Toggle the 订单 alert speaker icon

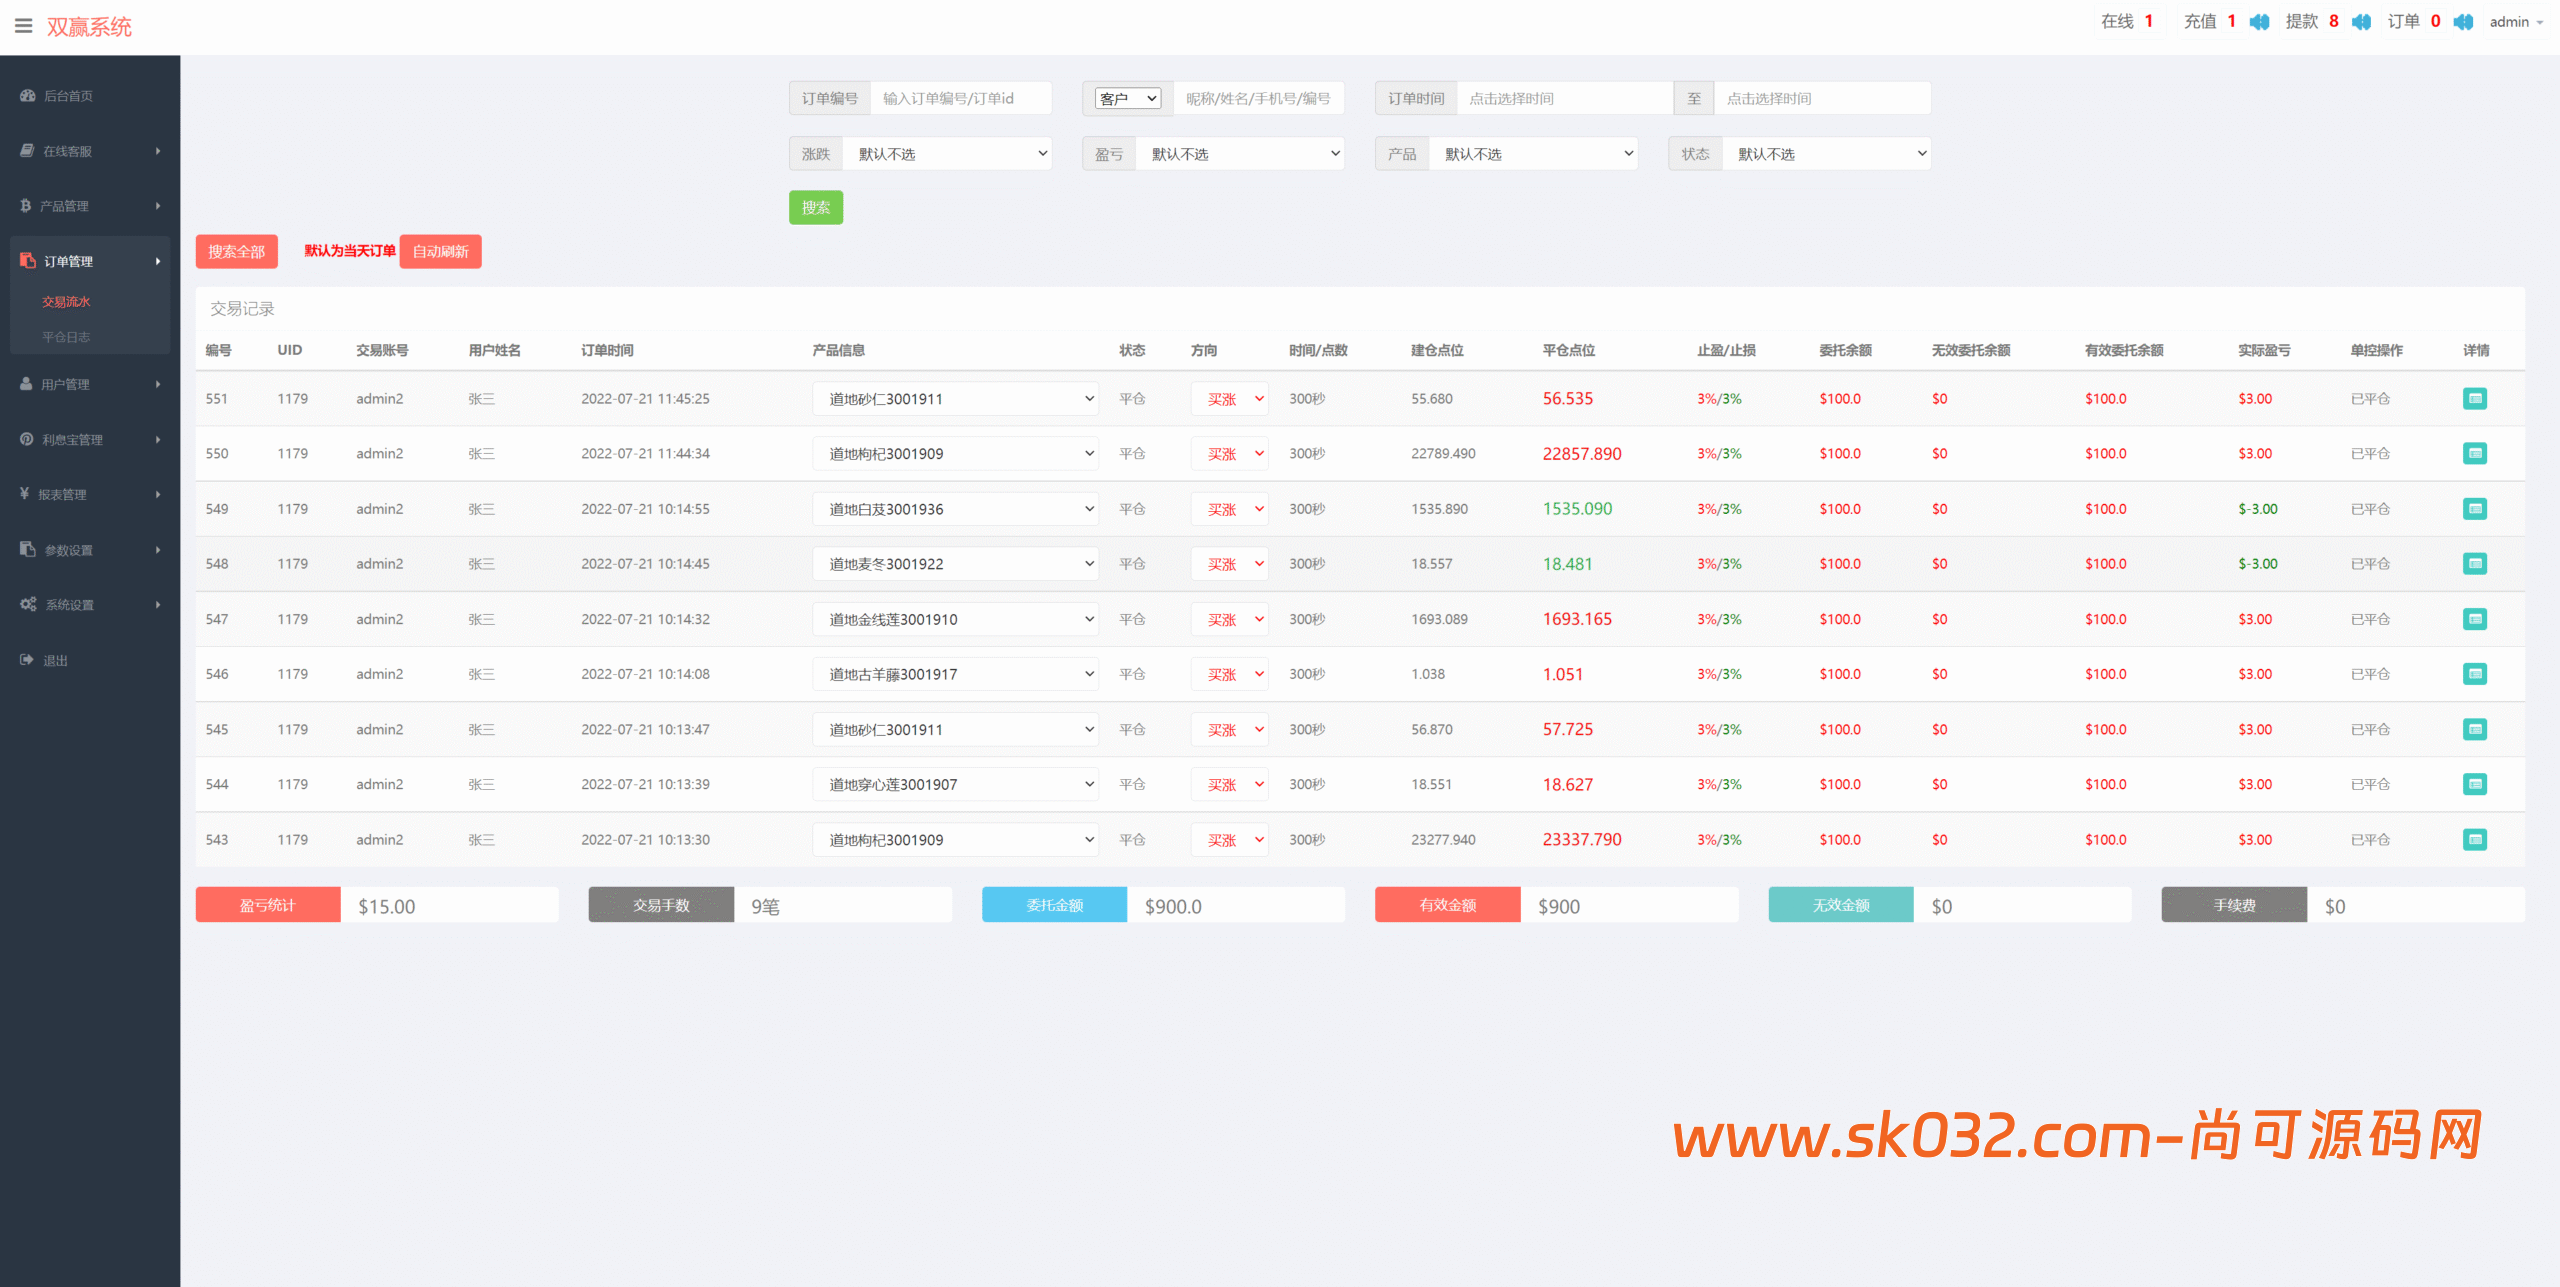pos(2463,22)
